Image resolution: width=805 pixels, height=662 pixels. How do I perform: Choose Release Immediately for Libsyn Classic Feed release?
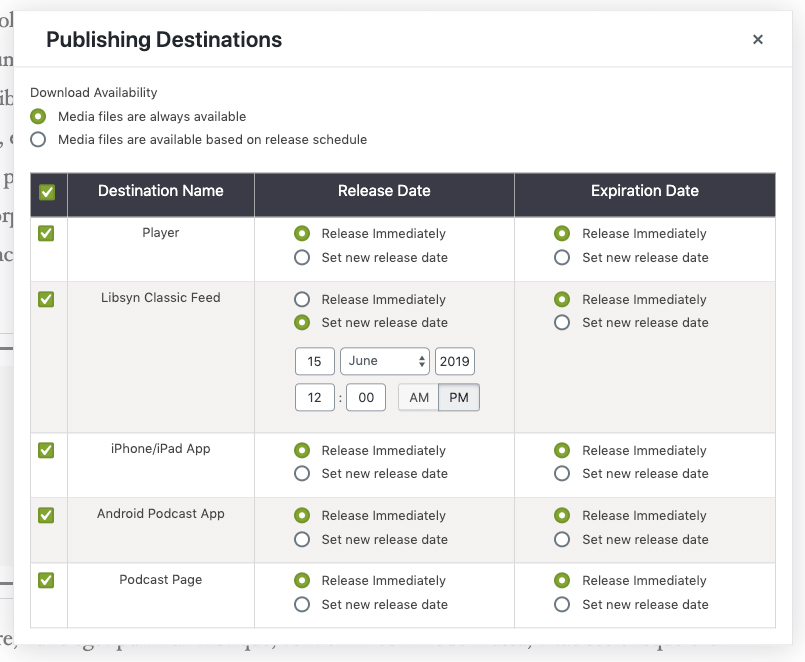[302, 299]
